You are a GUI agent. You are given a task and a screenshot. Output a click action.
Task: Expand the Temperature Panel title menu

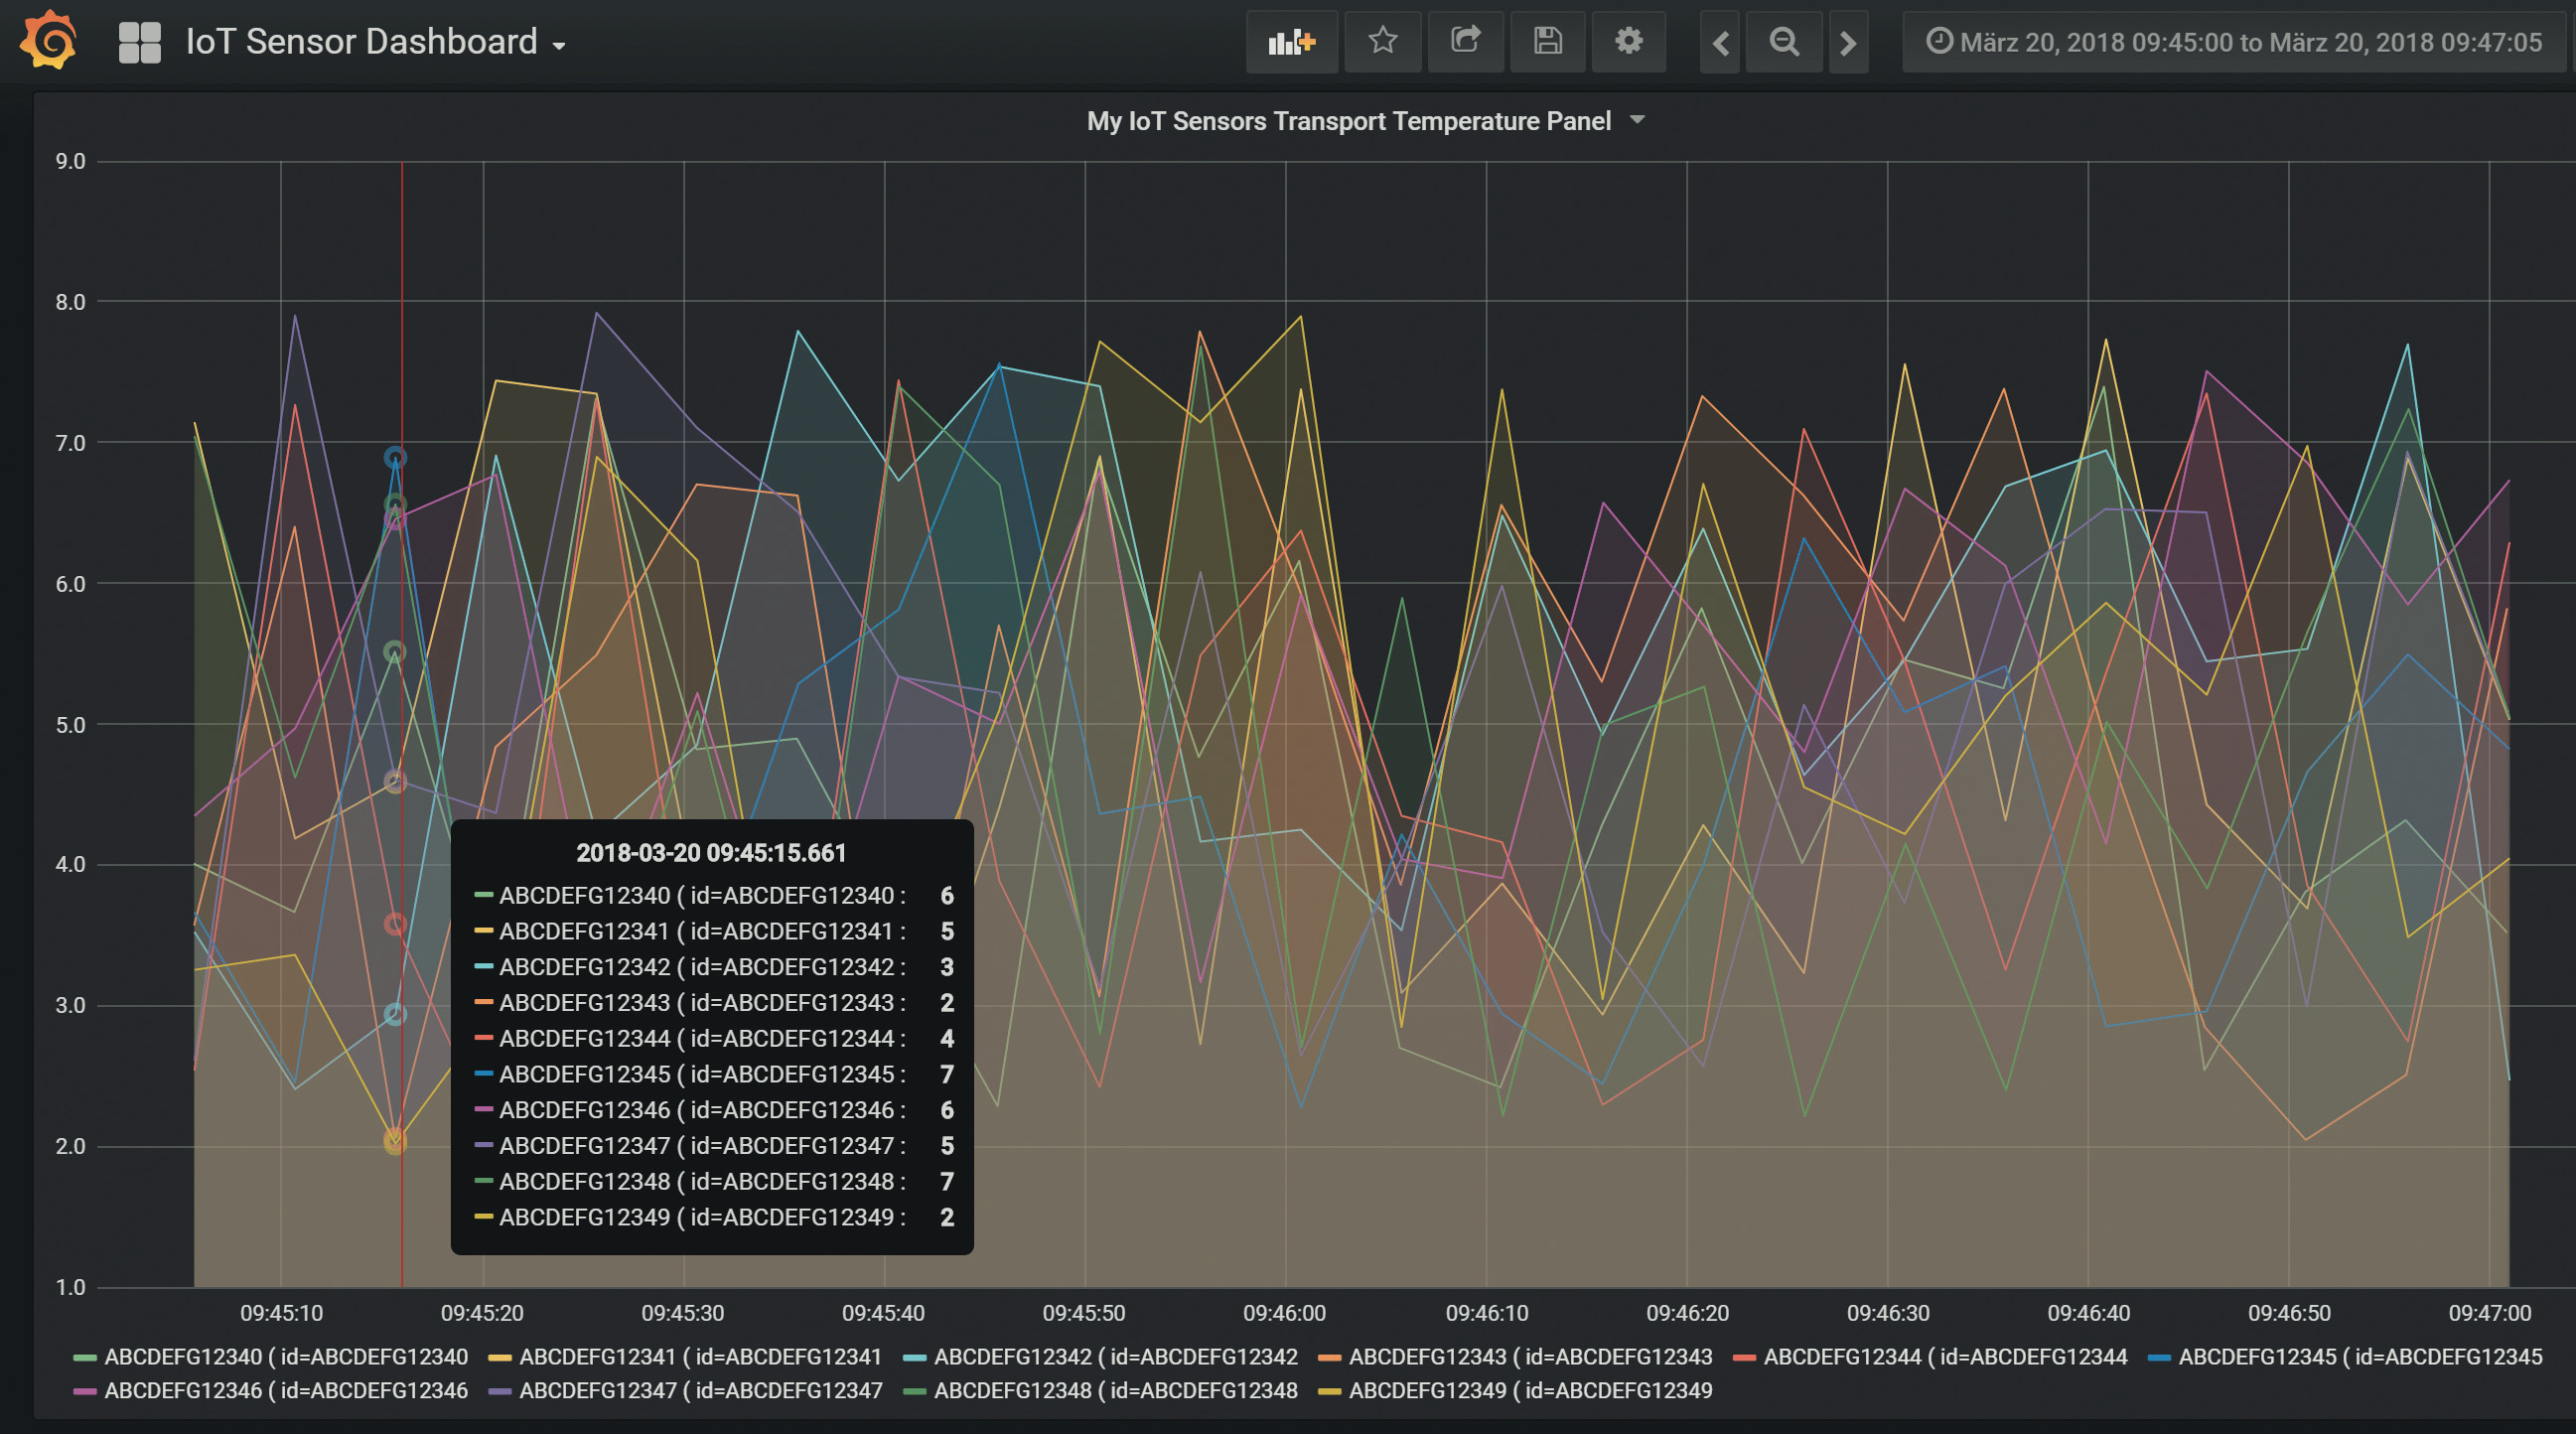point(1364,121)
